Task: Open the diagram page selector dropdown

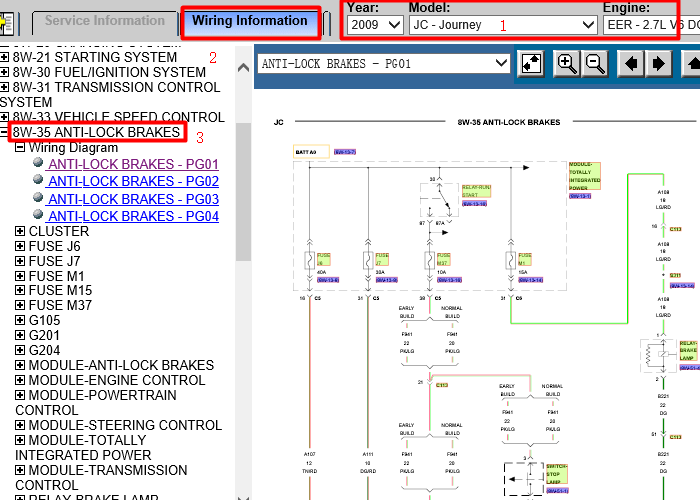Action: (x=383, y=64)
